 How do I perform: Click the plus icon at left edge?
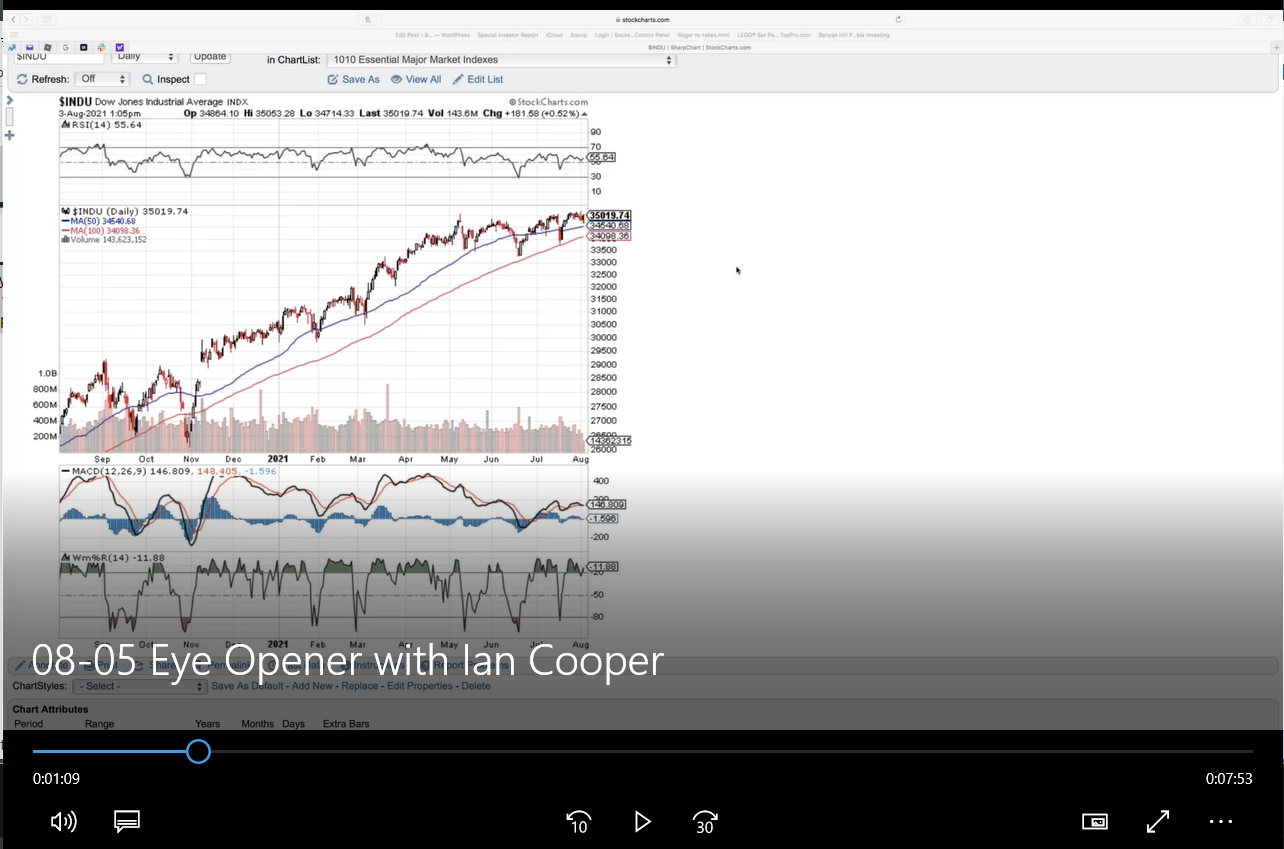[x=10, y=135]
